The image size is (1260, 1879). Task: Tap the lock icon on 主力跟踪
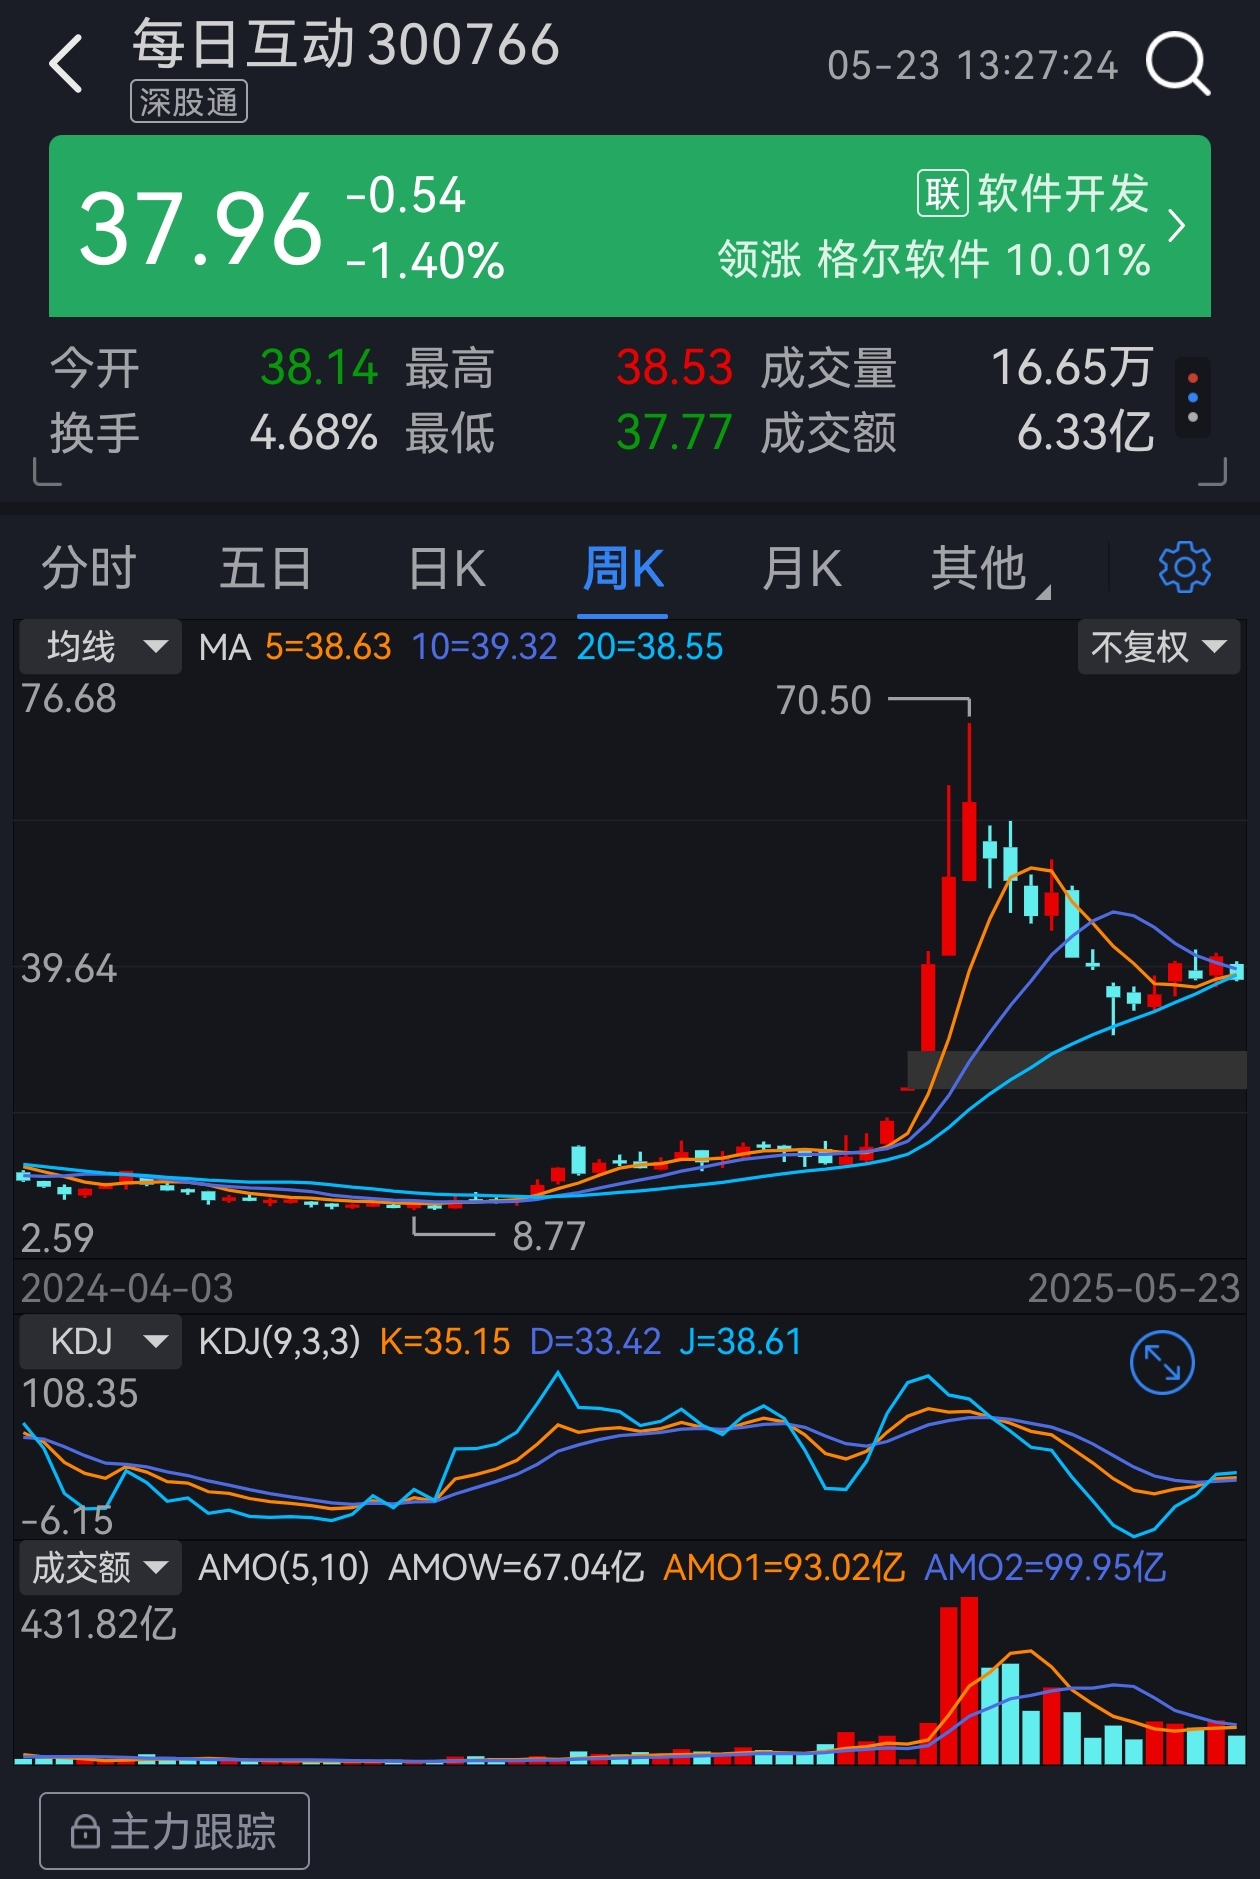pos(86,1832)
